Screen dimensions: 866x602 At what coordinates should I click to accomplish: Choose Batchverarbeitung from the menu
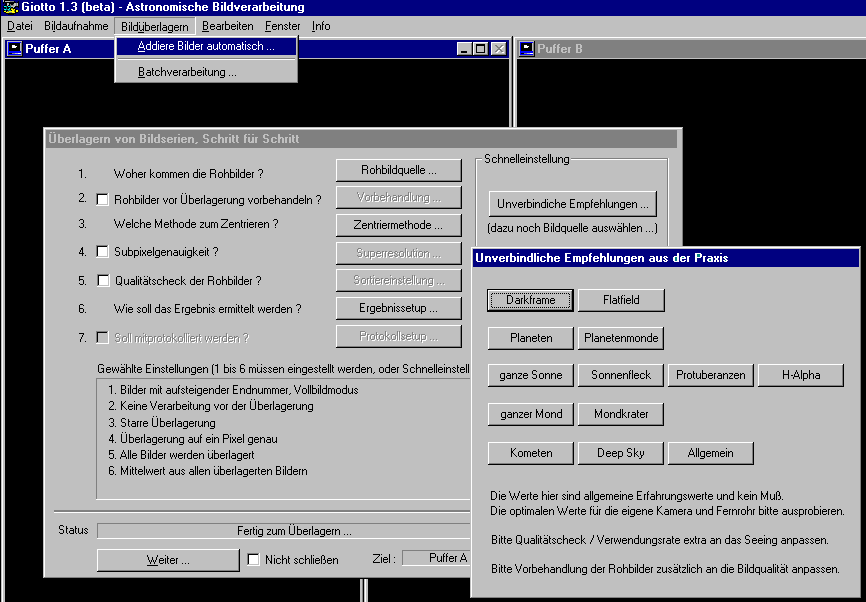[187, 72]
